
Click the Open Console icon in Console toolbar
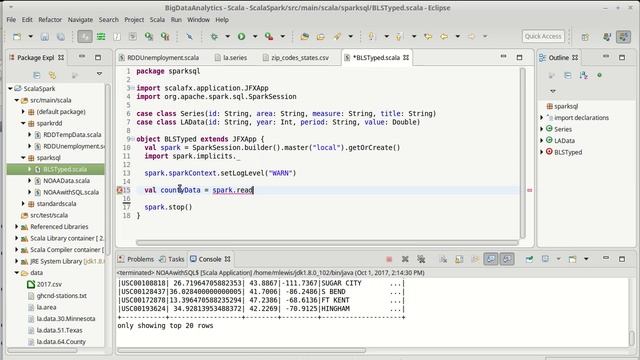[573, 259]
